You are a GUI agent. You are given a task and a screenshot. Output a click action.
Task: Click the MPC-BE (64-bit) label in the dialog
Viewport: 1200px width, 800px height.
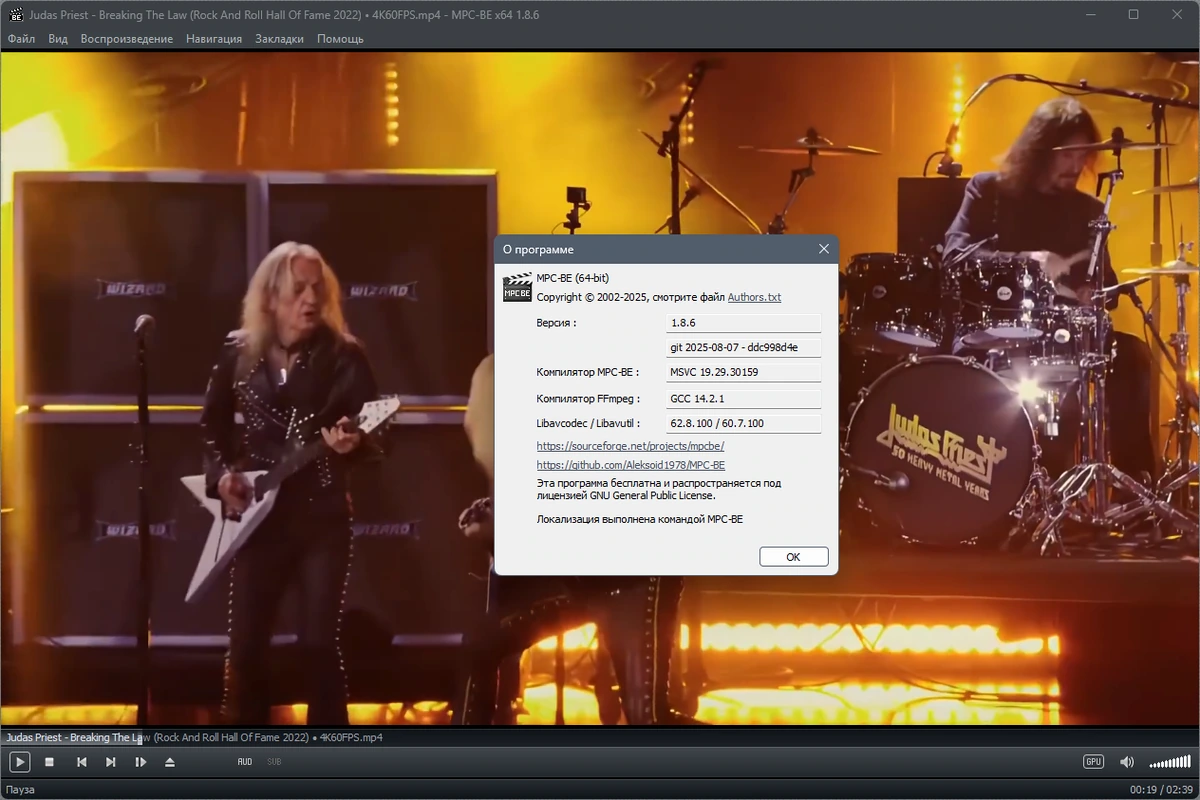coord(573,278)
